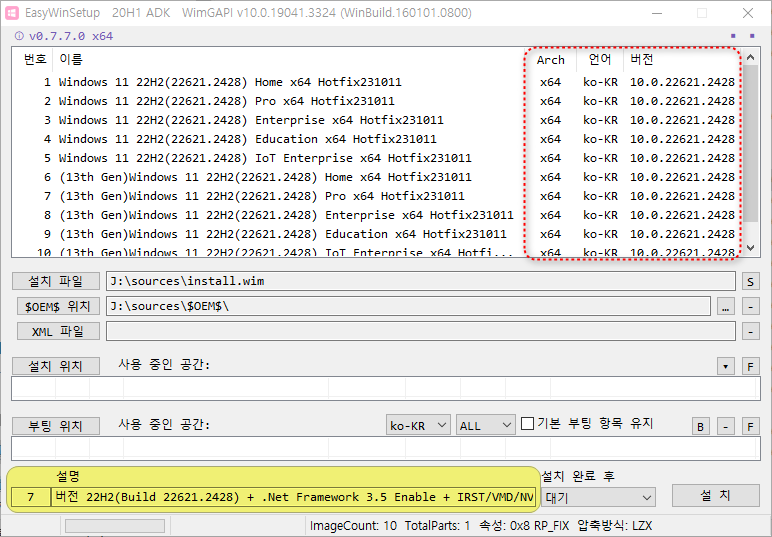Sort by the 이름 column header
The height and width of the screenshot is (537, 772).
(288, 60)
